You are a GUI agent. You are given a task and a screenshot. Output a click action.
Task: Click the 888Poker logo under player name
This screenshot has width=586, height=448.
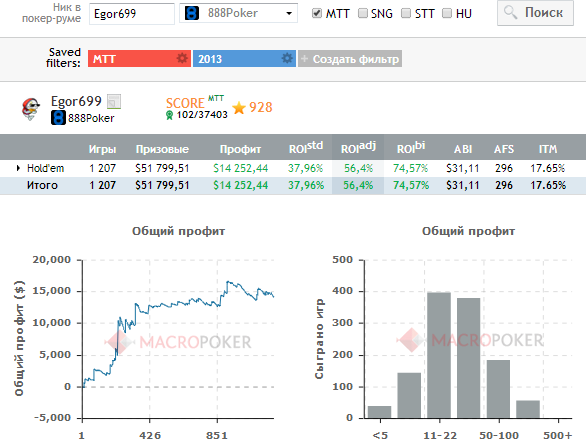click(x=58, y=118)
